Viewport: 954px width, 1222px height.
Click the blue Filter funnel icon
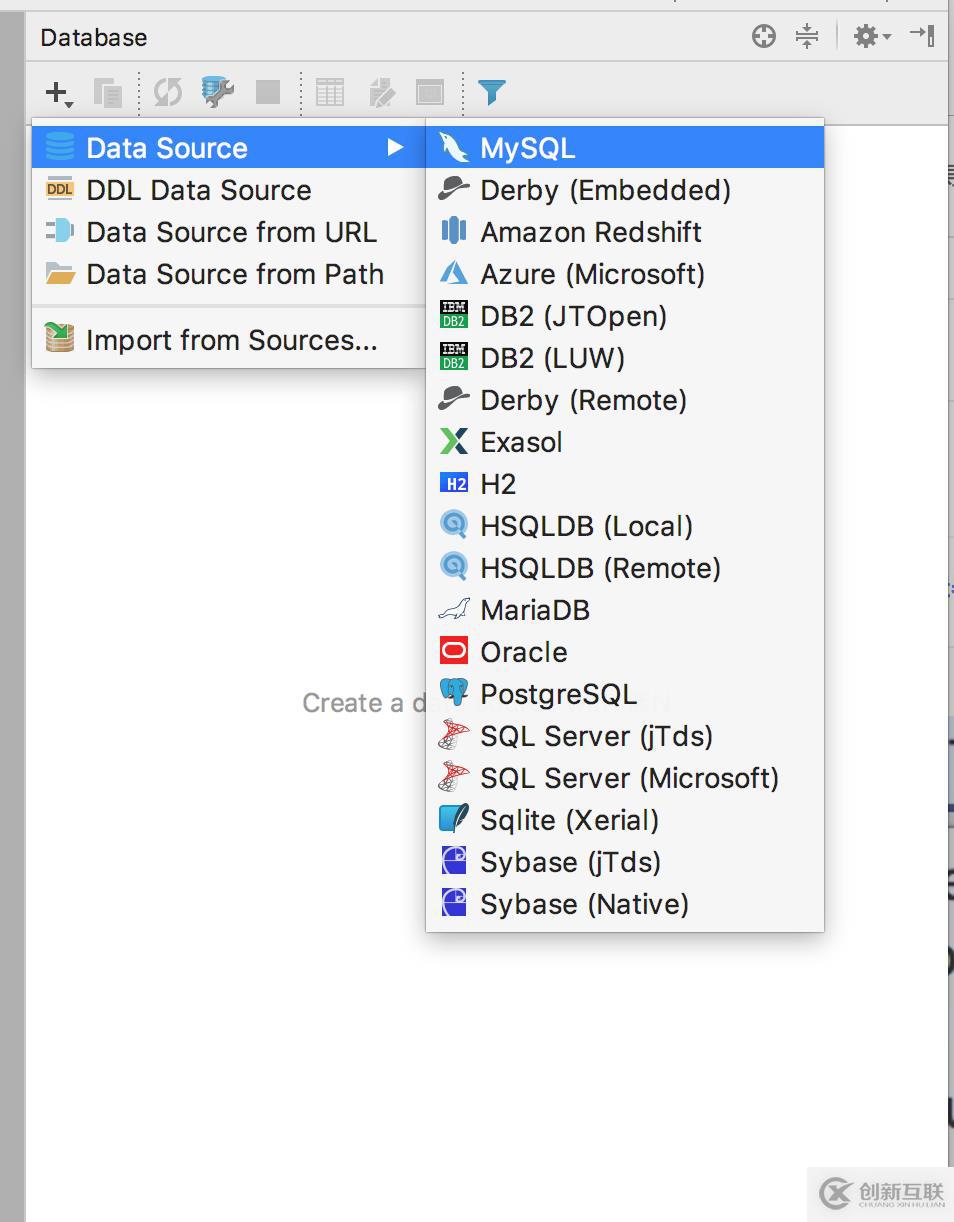491,93
